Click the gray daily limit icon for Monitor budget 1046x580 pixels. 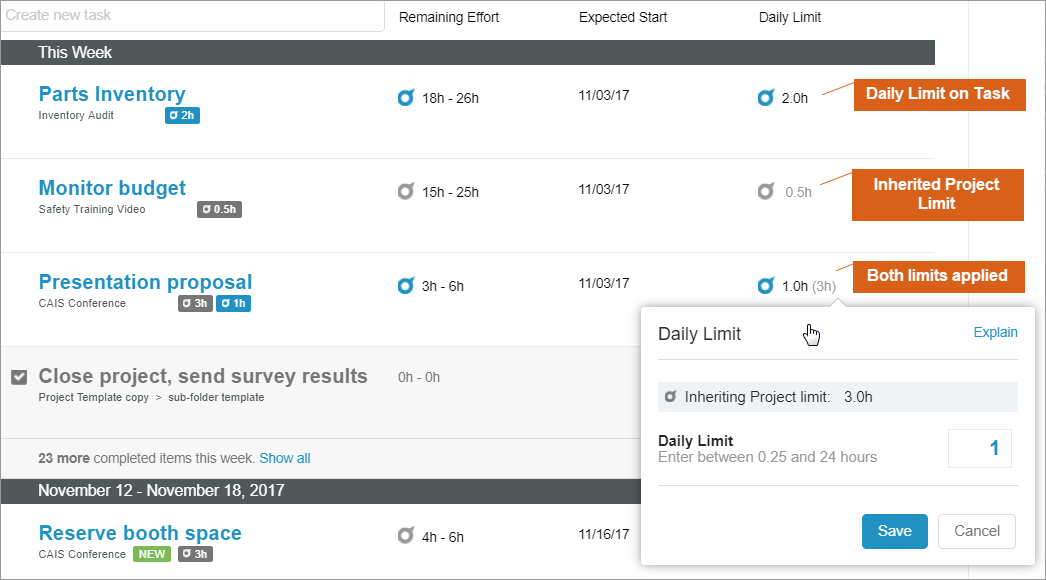coord(766,191)
